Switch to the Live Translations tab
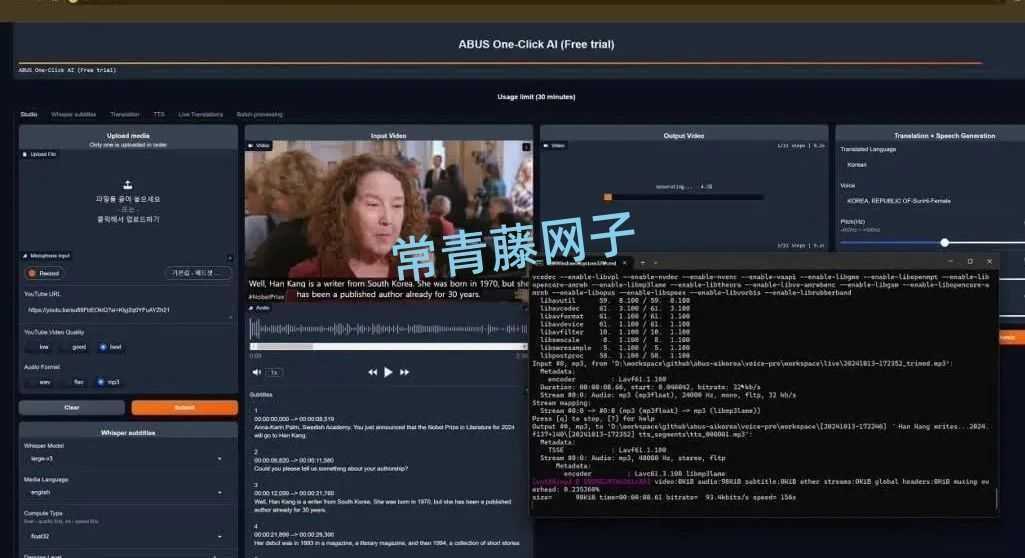Viewport: 1025px width, 558px height. click(x=201, y=114)
